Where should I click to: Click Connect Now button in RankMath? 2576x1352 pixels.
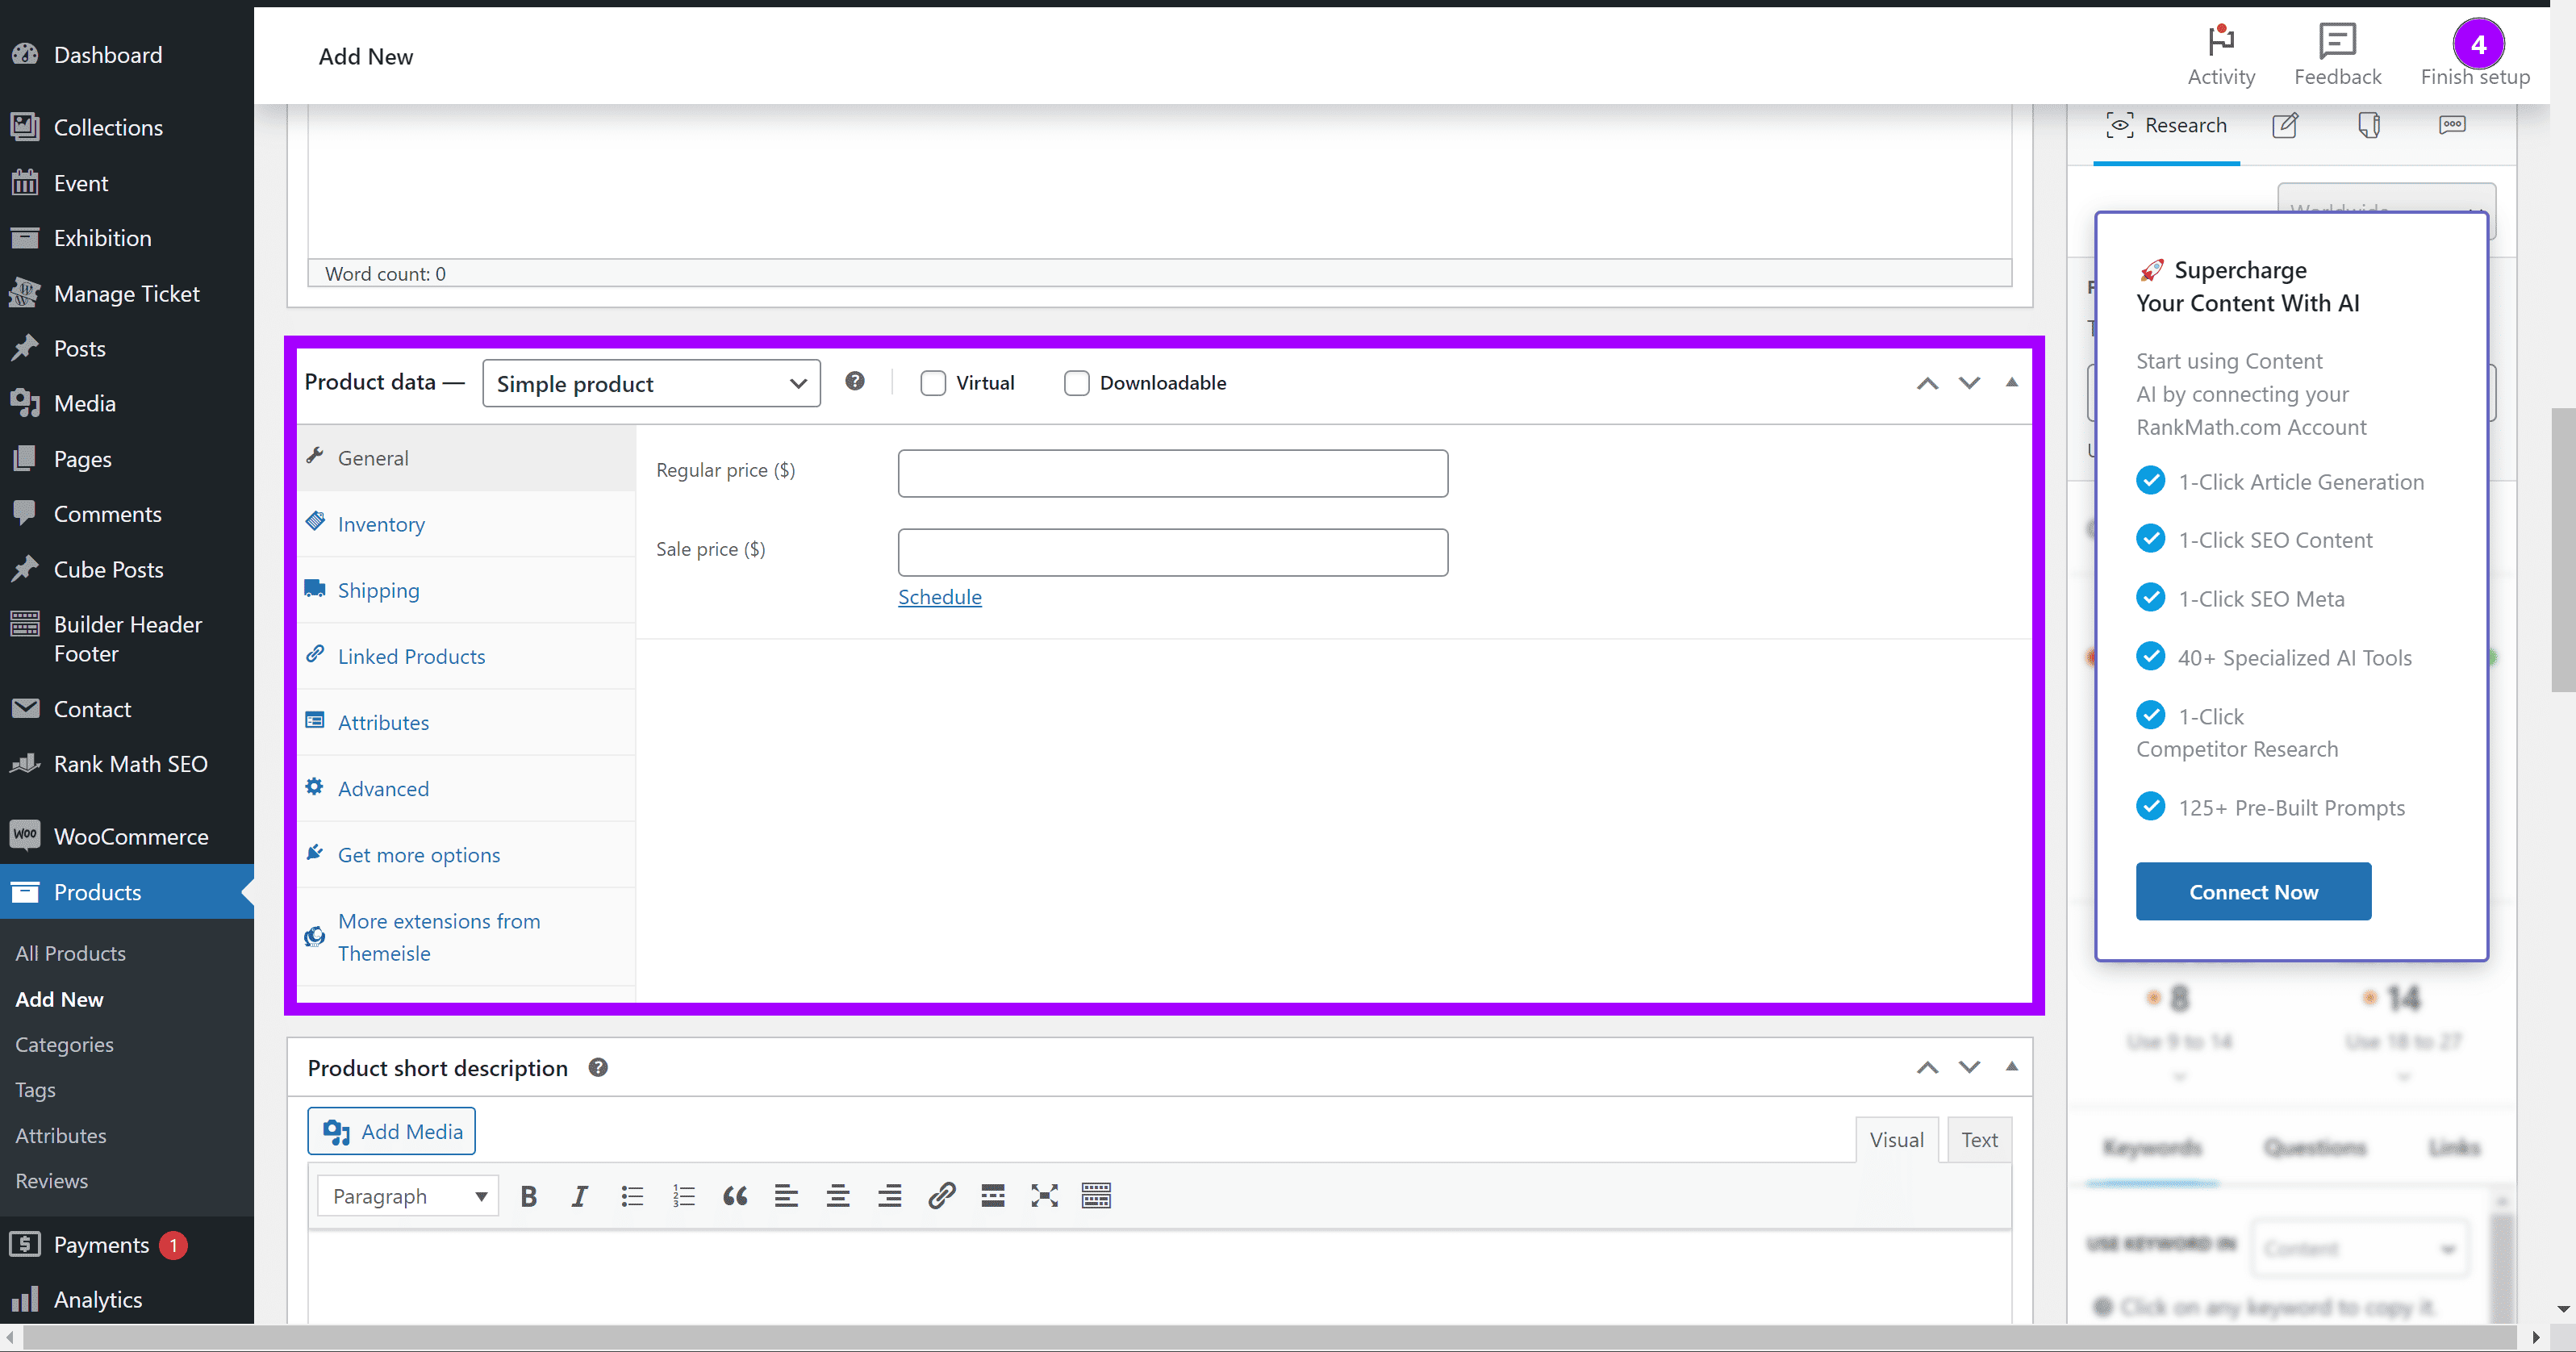pos(2252,891)
